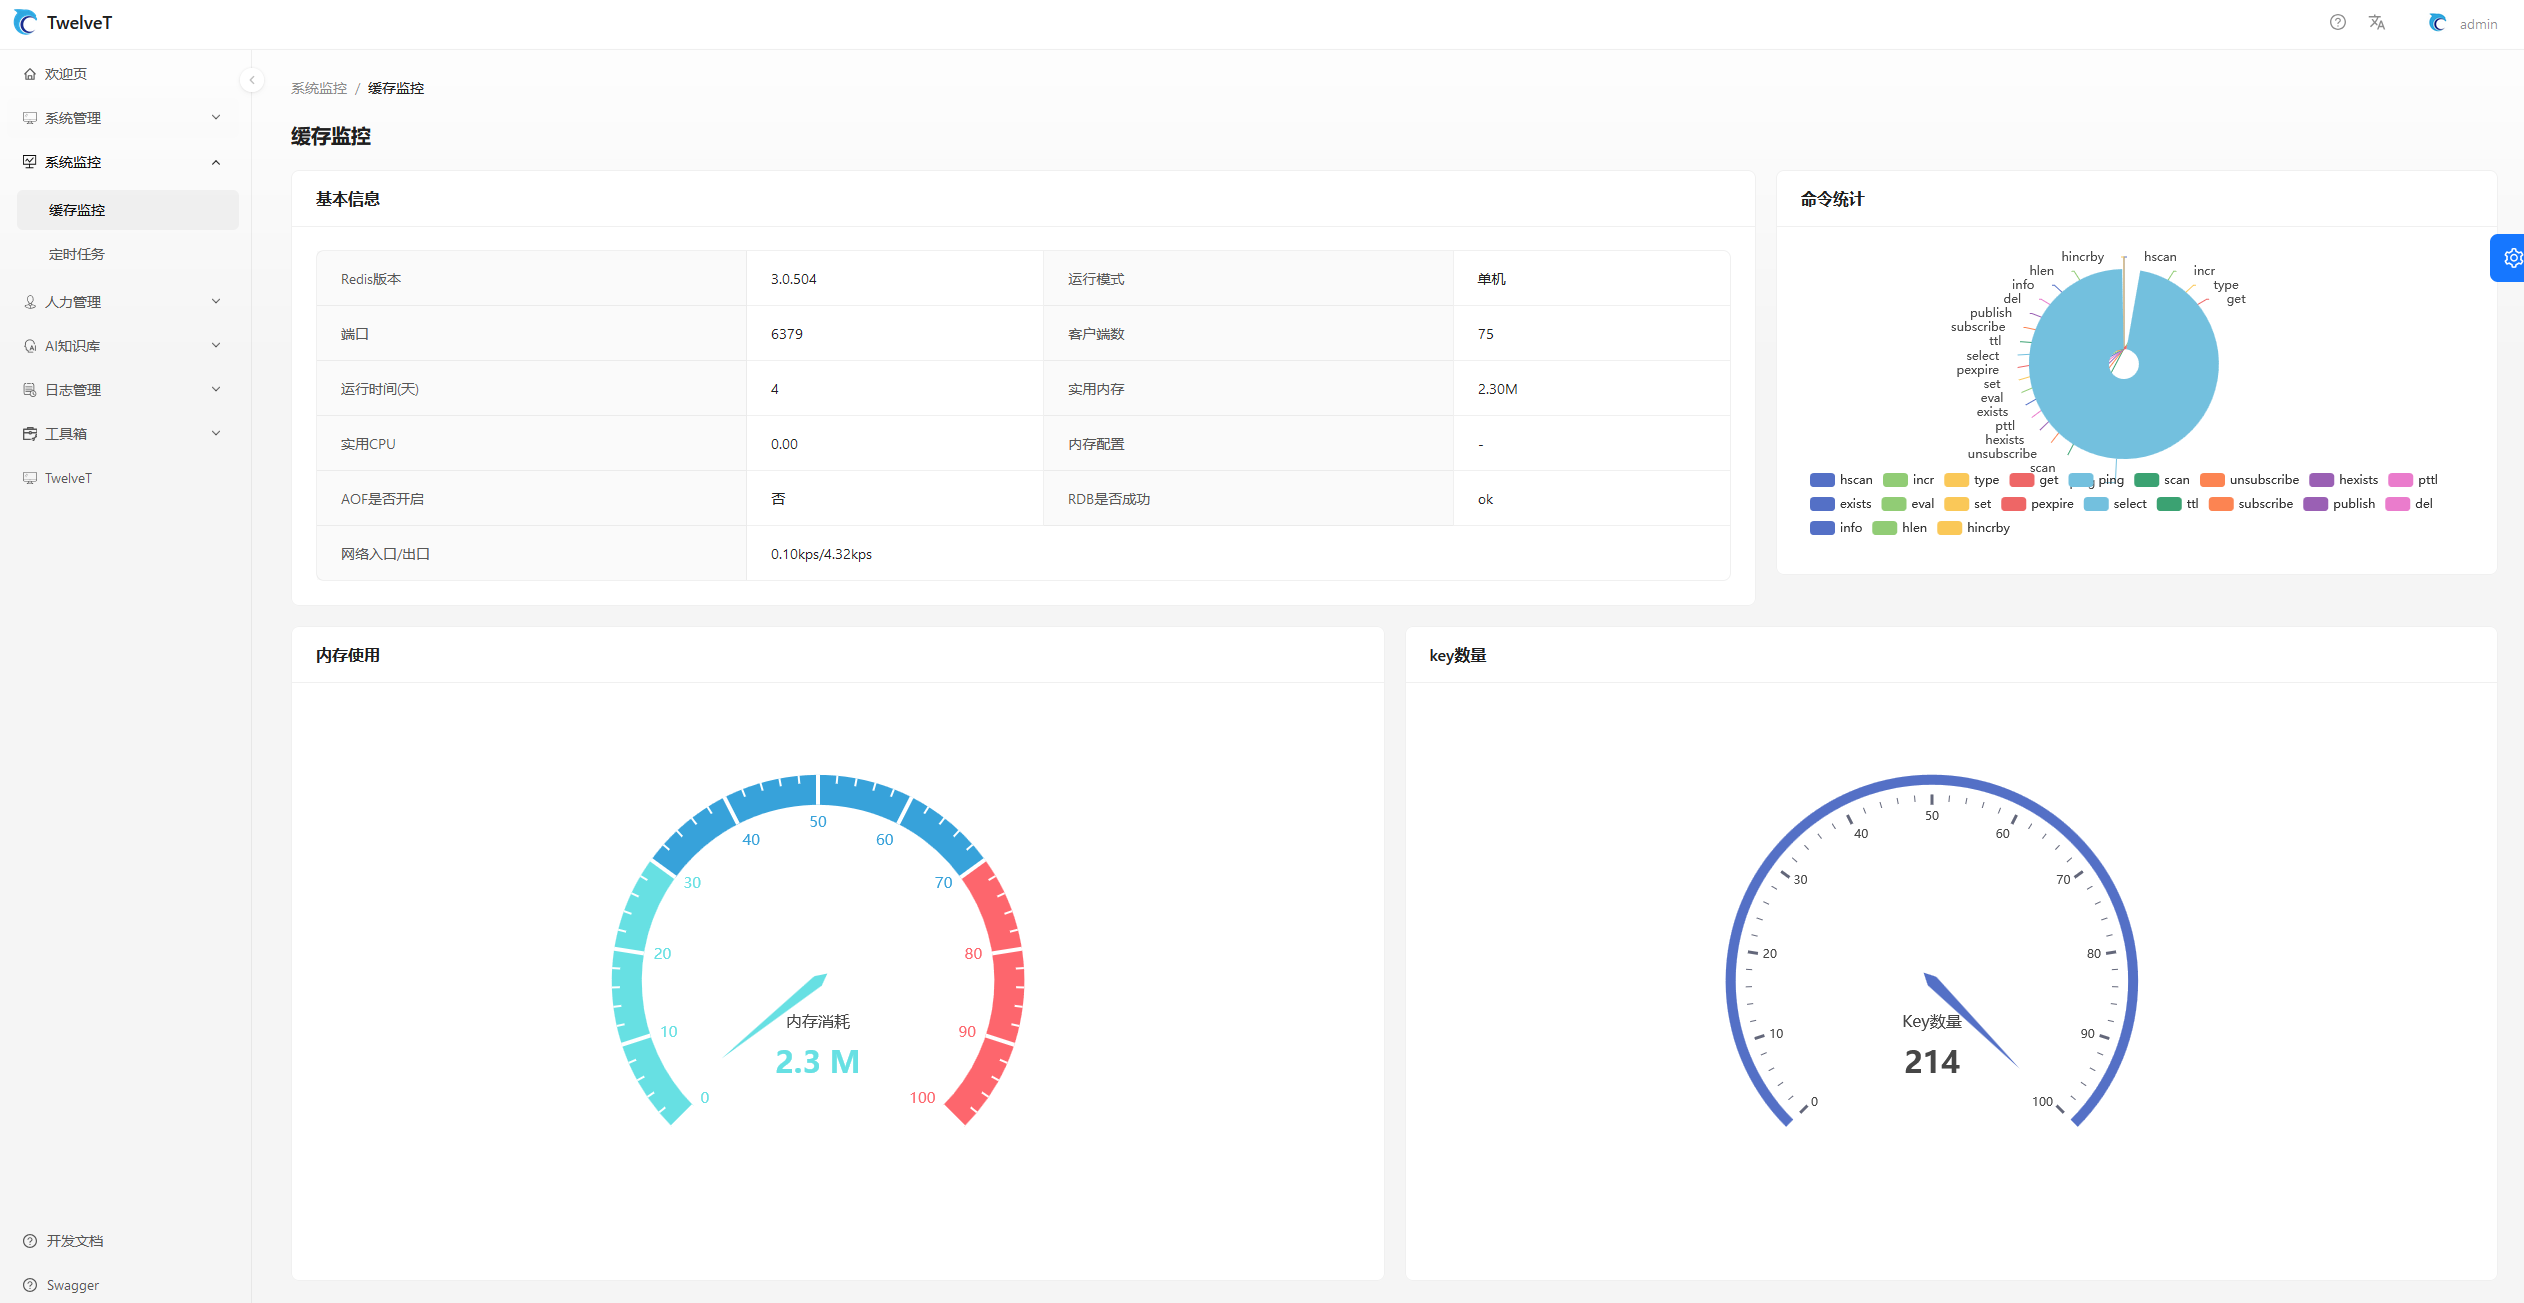Open the 人力管理 menu label

coord(73,302)
